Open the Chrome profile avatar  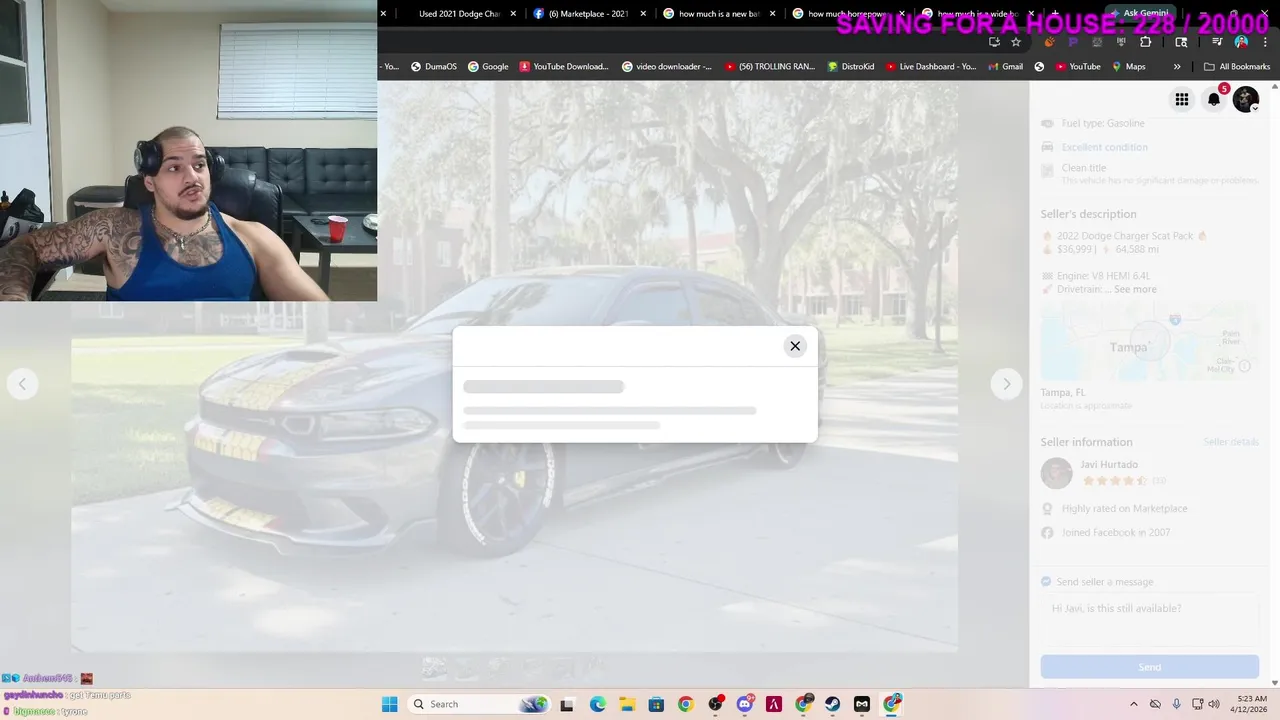click(x=1242, y=42)
